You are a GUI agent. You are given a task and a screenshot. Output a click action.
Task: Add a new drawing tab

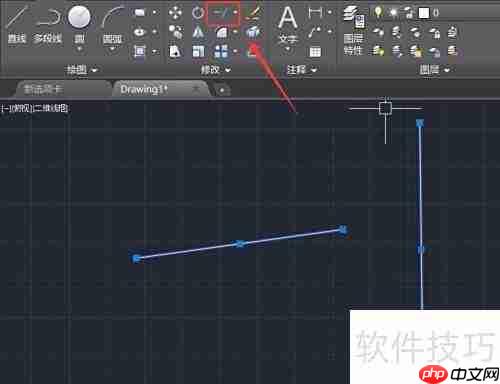pos(222,90)
